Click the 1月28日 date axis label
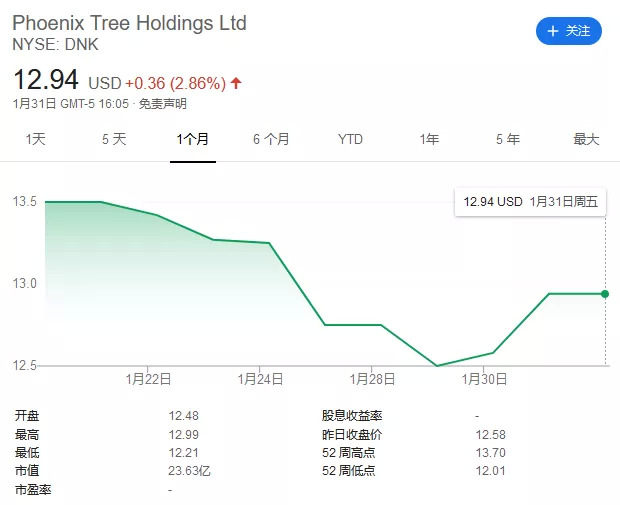620x505 pixels. (x=372, y=379)
